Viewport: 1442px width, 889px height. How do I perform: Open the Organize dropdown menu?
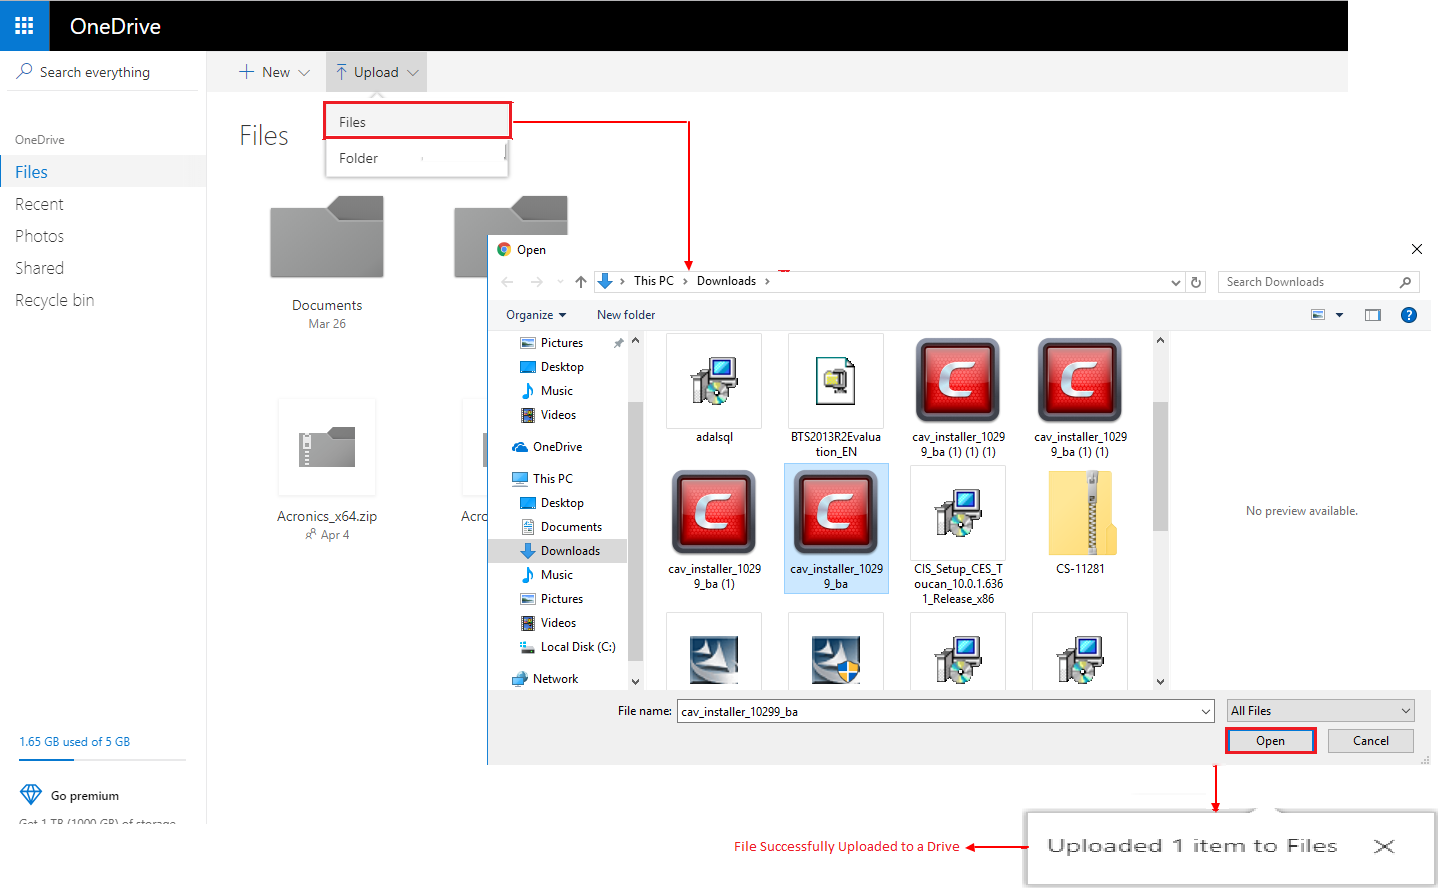(x=536, y=315)
